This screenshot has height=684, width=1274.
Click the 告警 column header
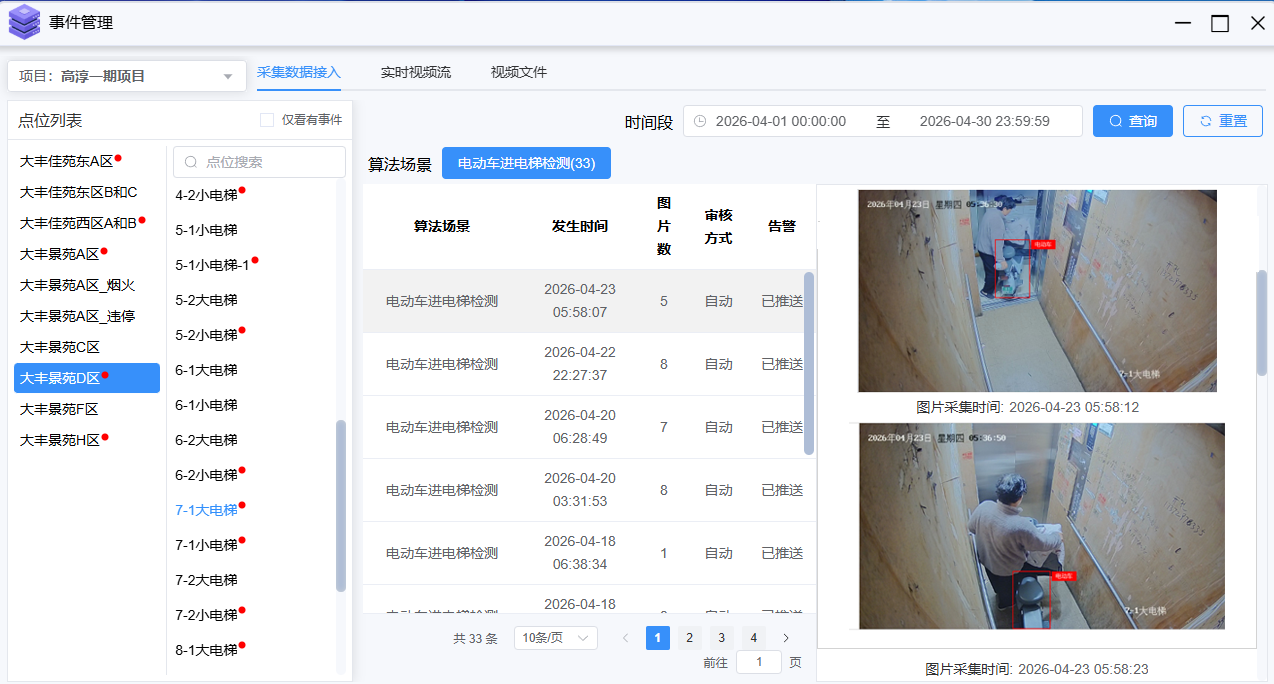(x=782, y=226)
